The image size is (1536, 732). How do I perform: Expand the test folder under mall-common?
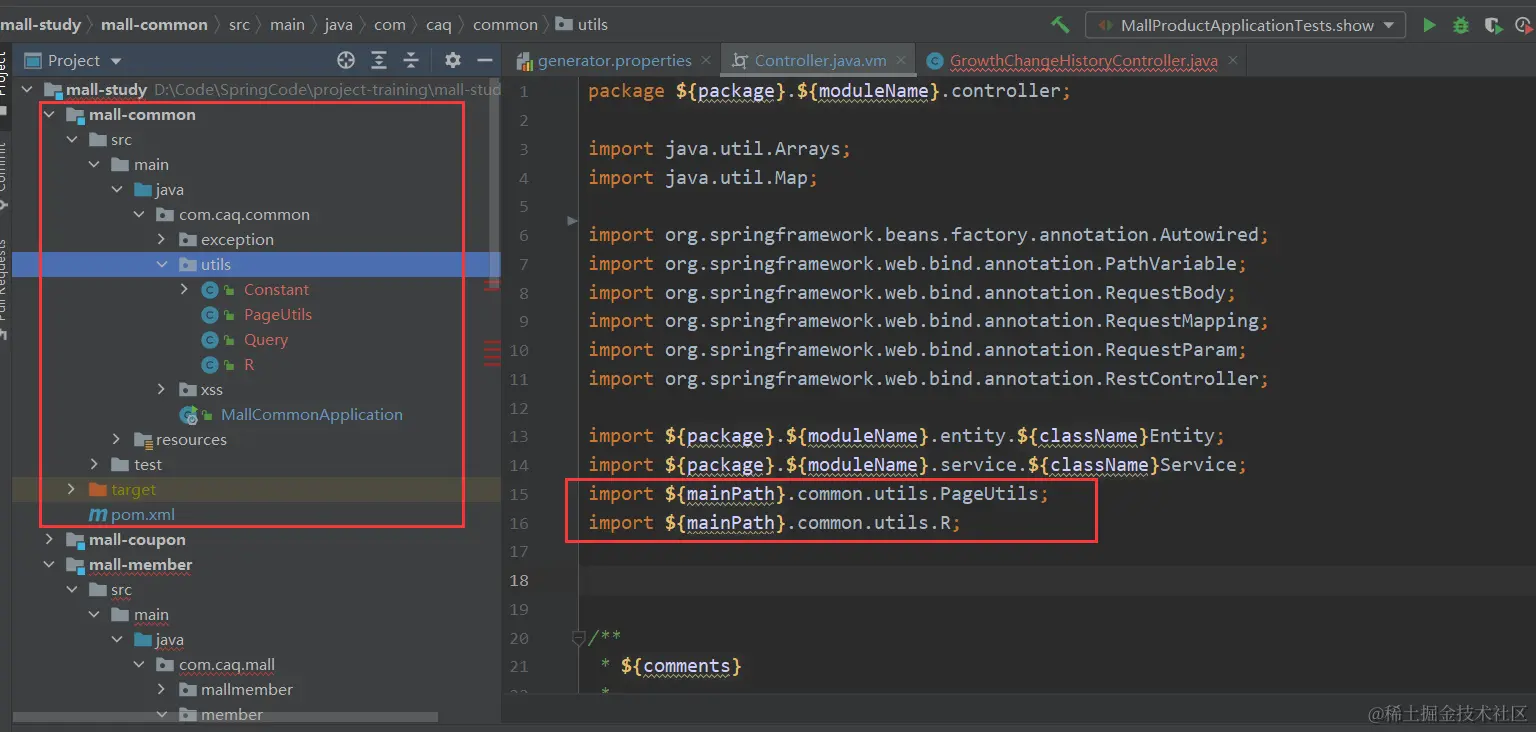click(x=94, y=465)
